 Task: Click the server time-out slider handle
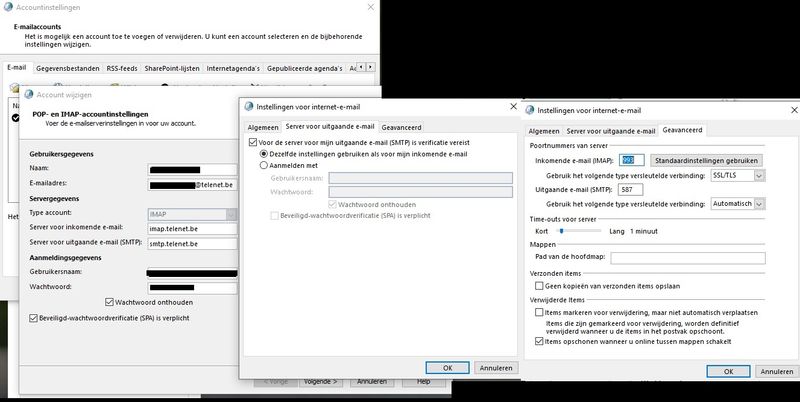(561, 230)
